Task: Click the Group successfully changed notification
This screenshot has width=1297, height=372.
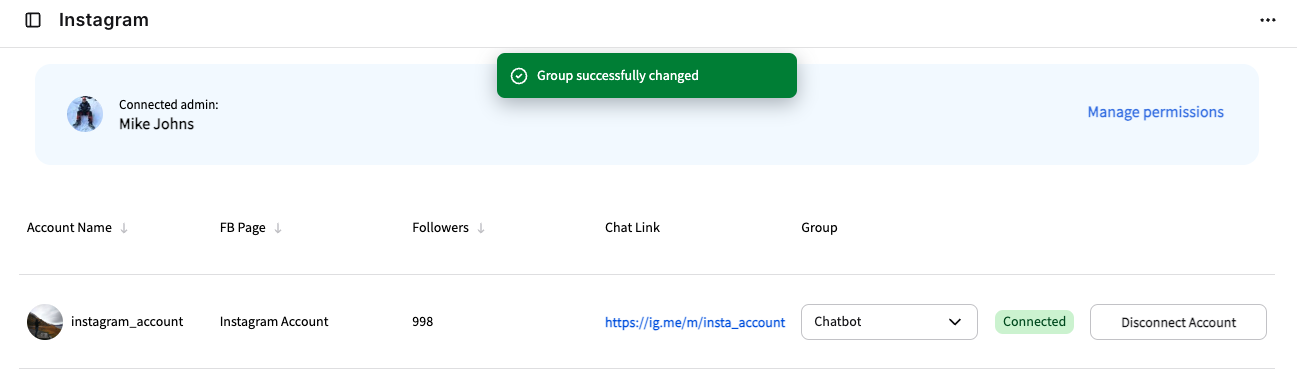Action: 647,76
